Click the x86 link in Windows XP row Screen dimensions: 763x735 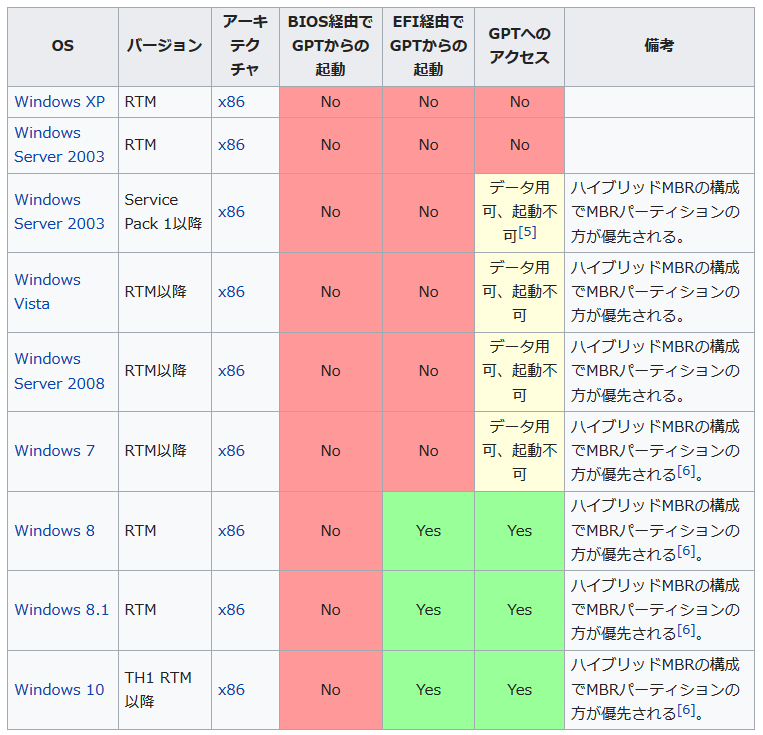[231, 102]
